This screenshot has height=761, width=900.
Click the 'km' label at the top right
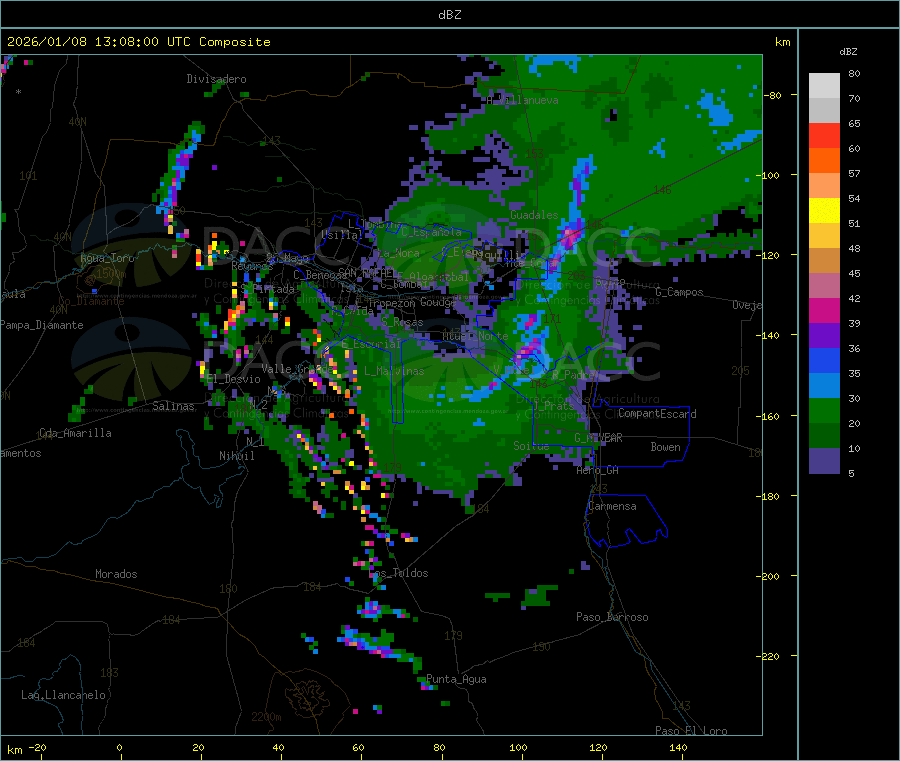782,42
